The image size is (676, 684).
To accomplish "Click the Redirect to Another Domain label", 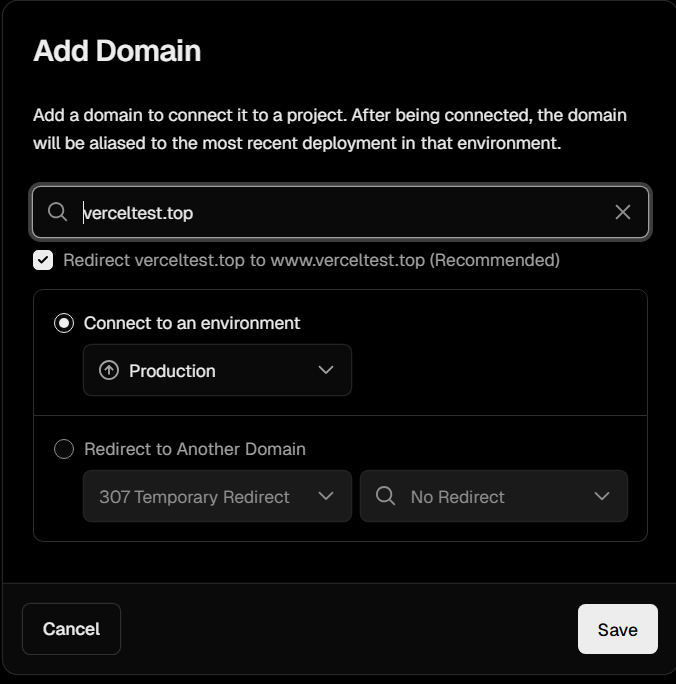I will (x=195, y=449).
